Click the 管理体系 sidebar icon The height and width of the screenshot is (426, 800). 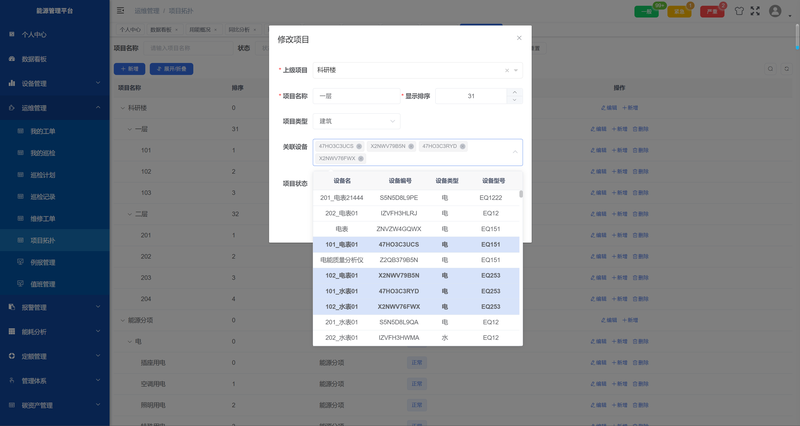12,381
